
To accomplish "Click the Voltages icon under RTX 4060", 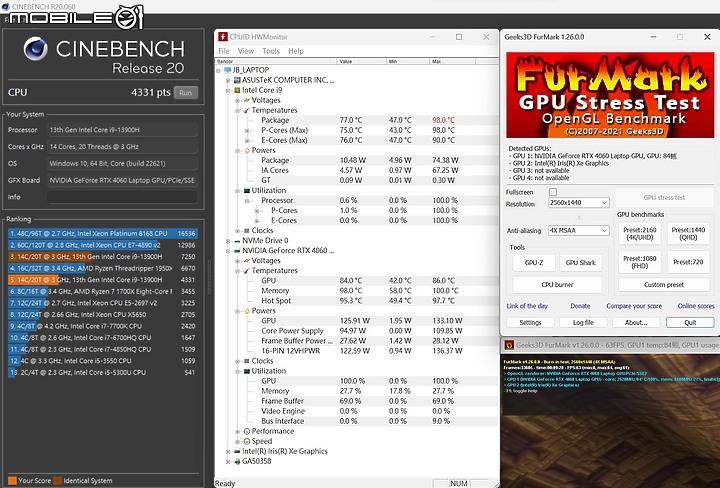I will (247, 261).
